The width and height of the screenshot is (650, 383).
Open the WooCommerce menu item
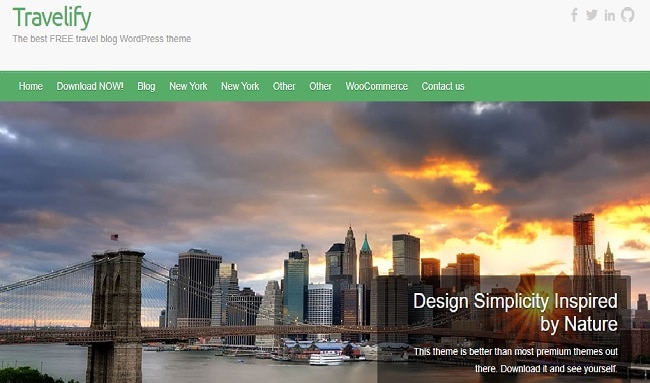377,86
